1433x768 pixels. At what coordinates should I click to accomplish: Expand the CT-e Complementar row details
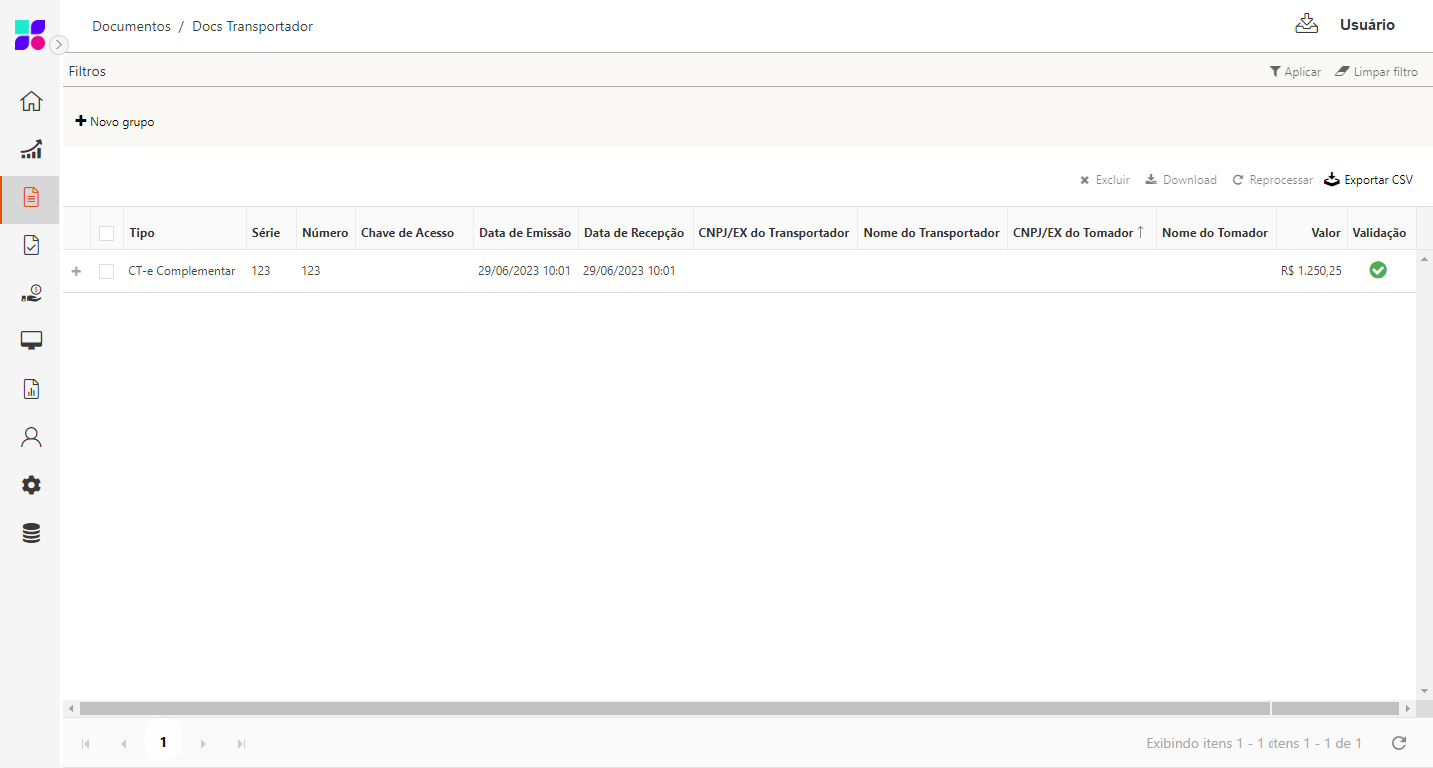tap(77, 271)
